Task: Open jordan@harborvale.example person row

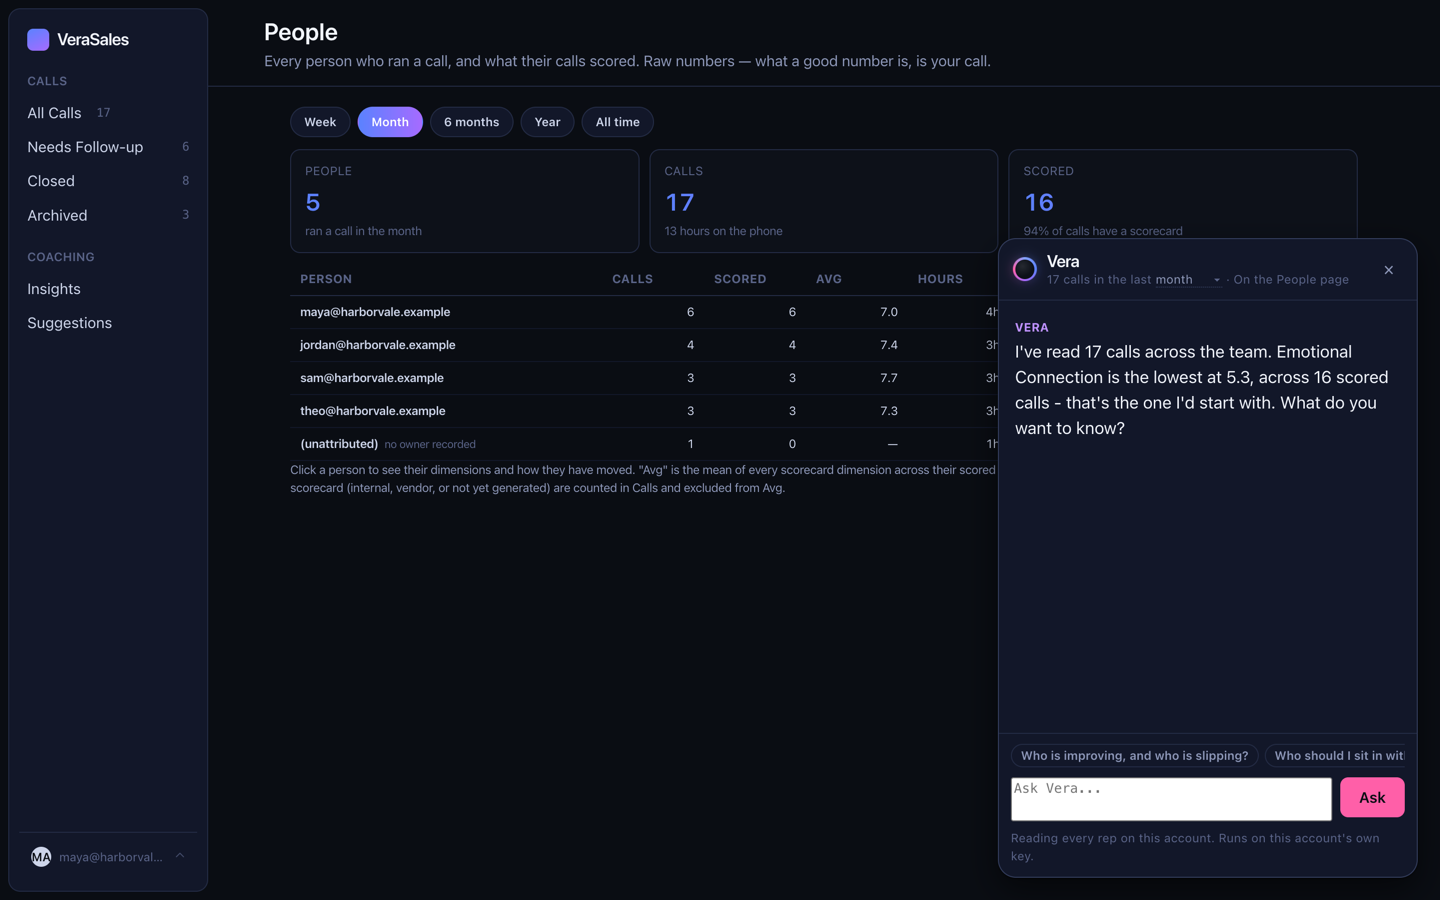Action: (644, 345)
